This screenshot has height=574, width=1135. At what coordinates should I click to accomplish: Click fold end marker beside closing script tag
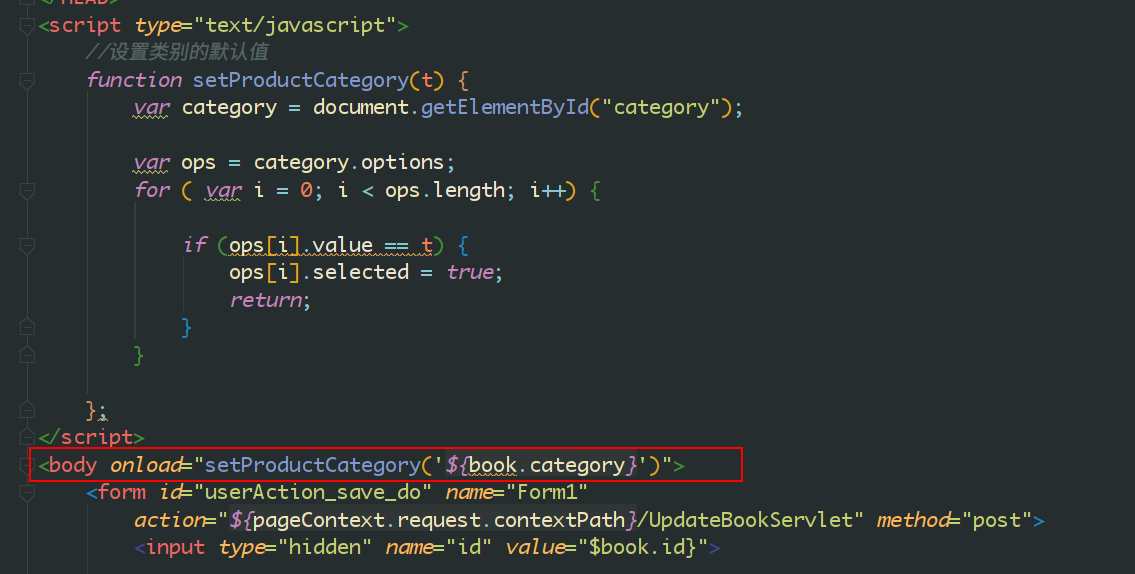[x=27, y=437]
